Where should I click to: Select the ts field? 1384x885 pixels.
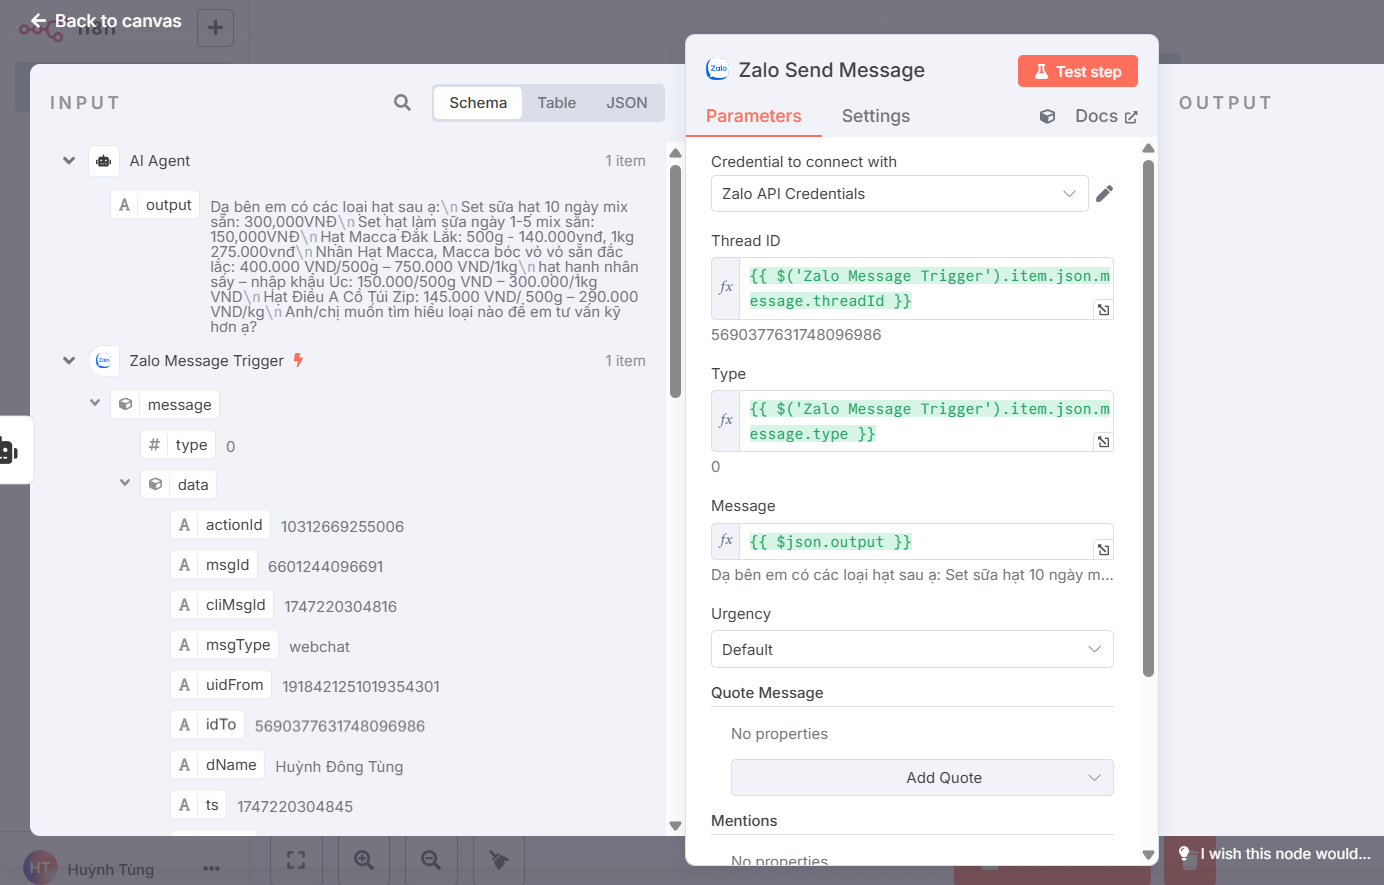[x=198, y=805]
